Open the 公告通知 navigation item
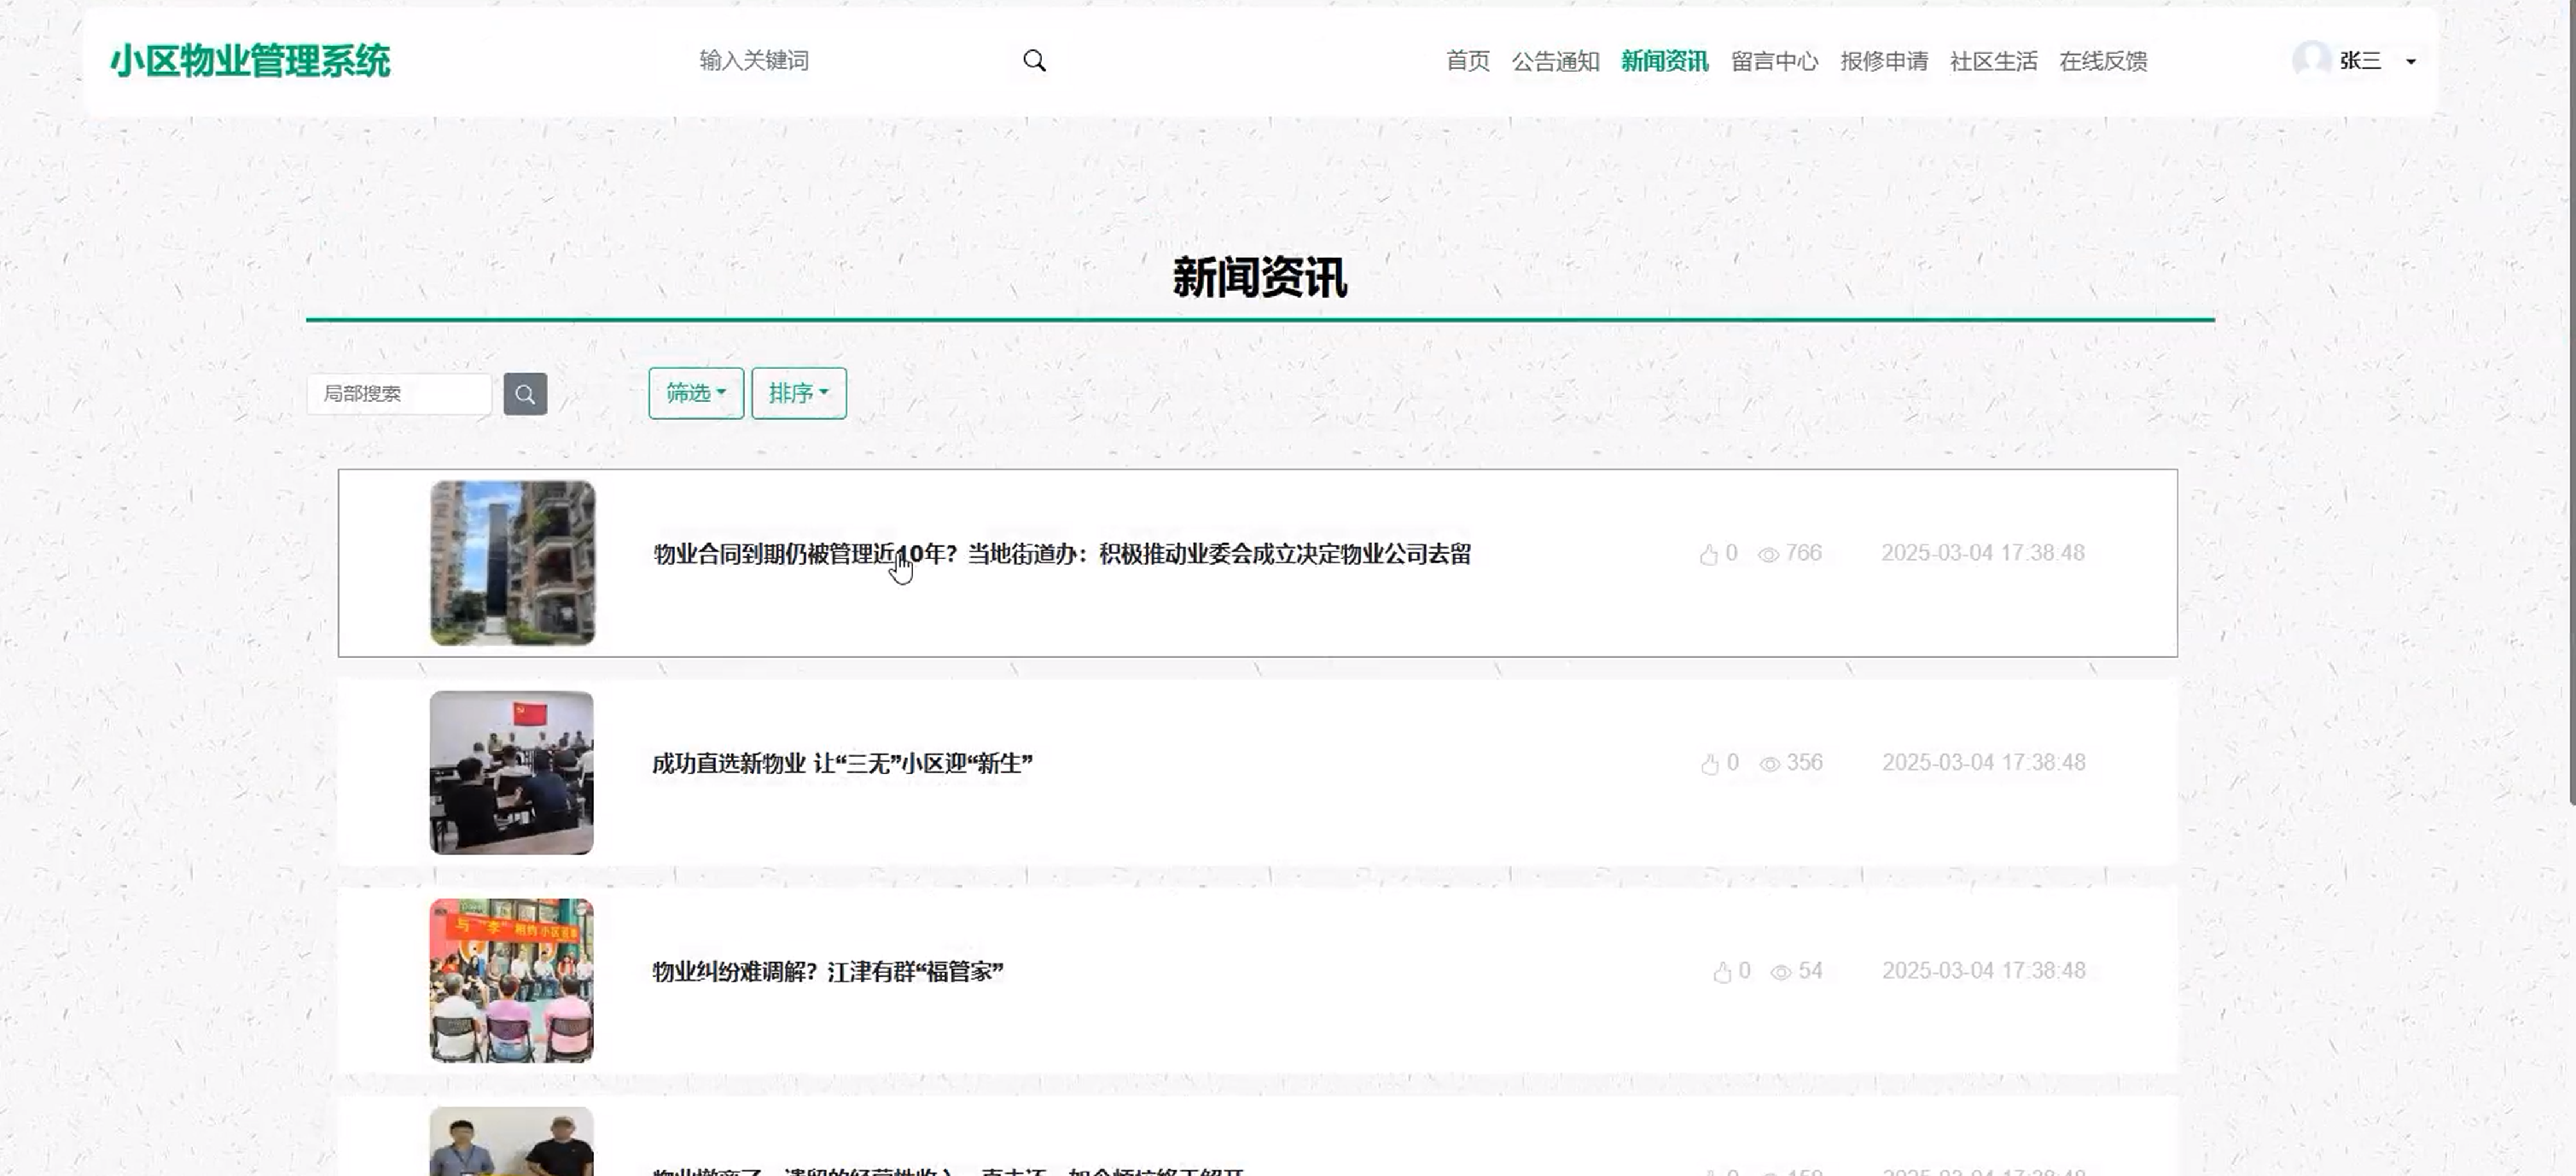The width and height of the screenshot is (2576, 1176). (1555, 61)
